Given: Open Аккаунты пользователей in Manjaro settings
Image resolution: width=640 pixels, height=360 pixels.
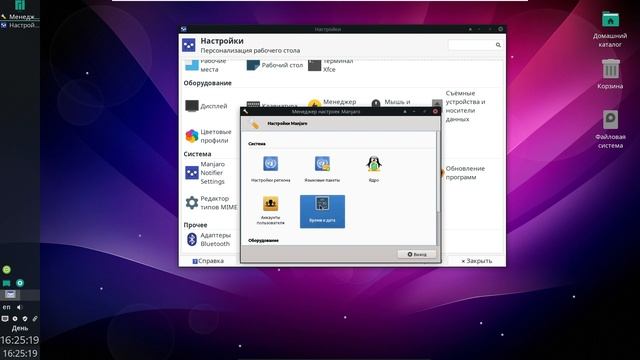Looking at the screenshot, I should pos(270,209).
